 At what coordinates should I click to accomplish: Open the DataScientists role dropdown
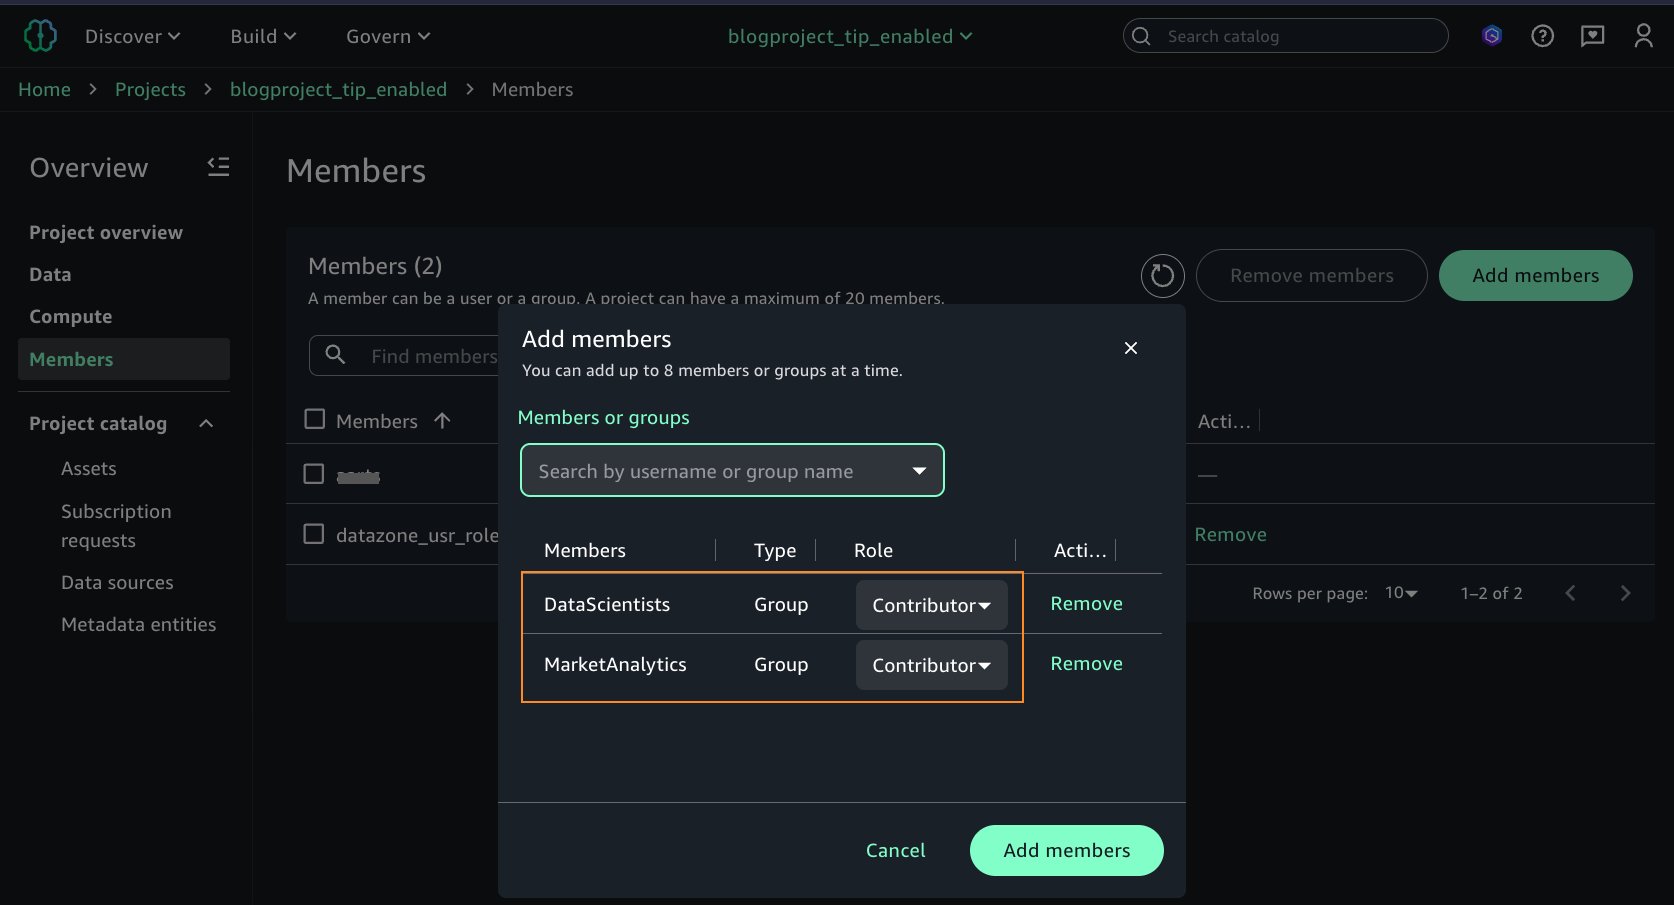pyautogui.click(x=931, y=605)
